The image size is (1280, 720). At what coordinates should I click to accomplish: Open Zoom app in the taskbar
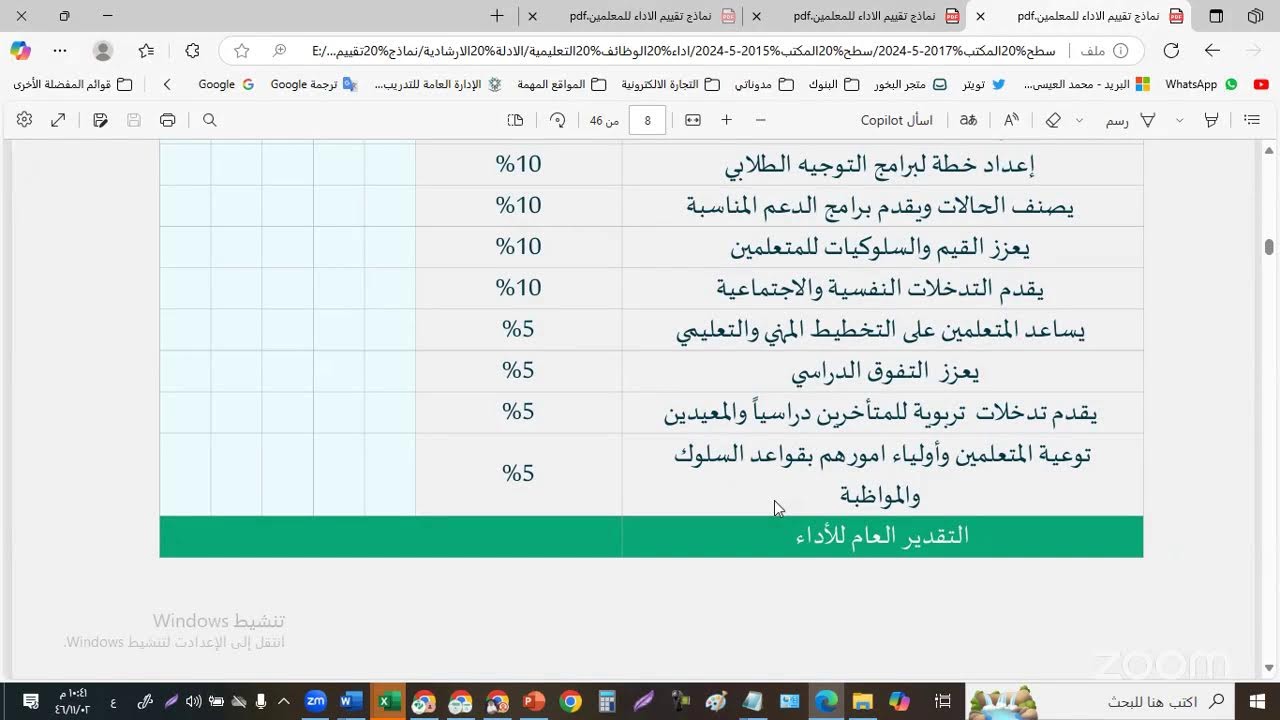(315, 702)
